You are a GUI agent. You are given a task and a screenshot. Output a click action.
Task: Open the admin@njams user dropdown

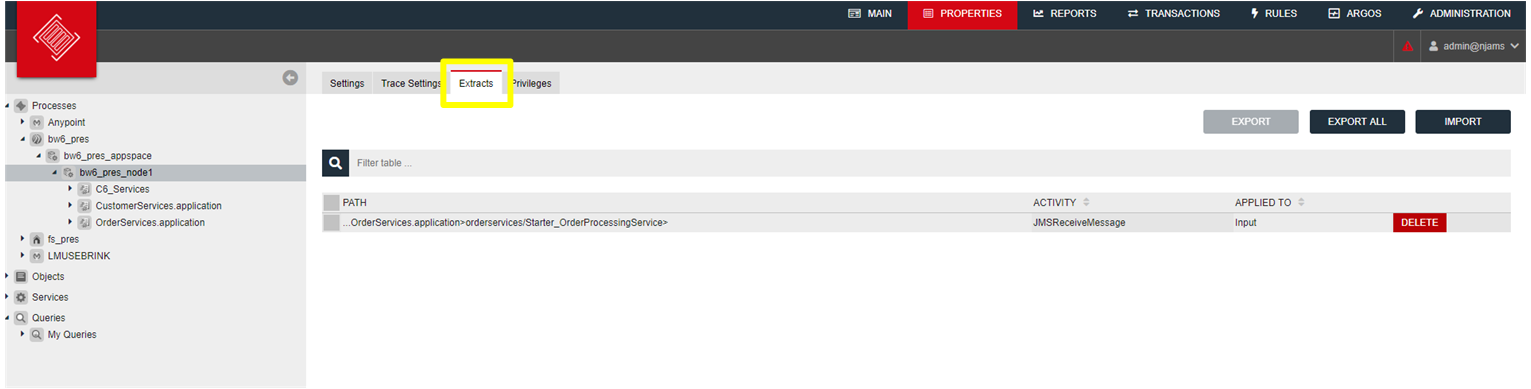[x=1474, y=46]
